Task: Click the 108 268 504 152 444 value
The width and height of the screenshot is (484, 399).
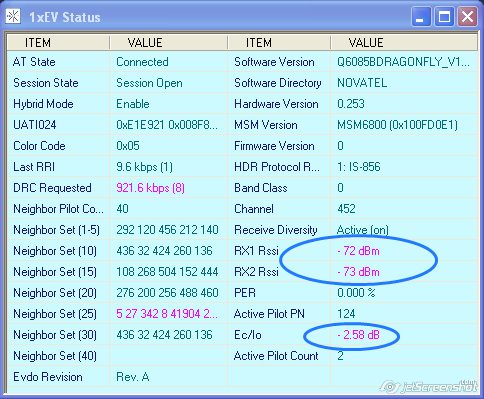Action: point(167,272)
